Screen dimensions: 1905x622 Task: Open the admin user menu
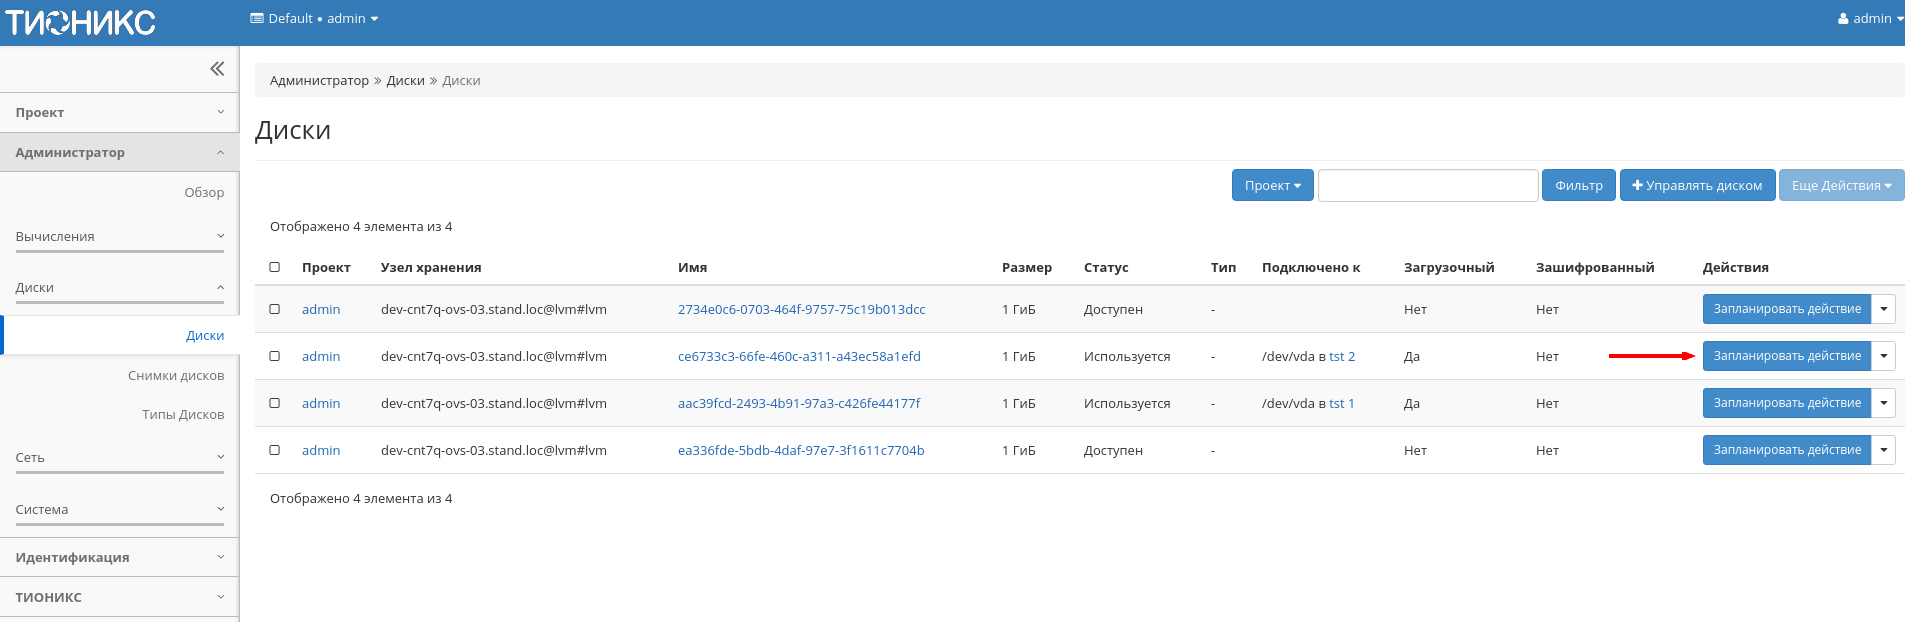pyautogui.click(x=1870, y=18)
